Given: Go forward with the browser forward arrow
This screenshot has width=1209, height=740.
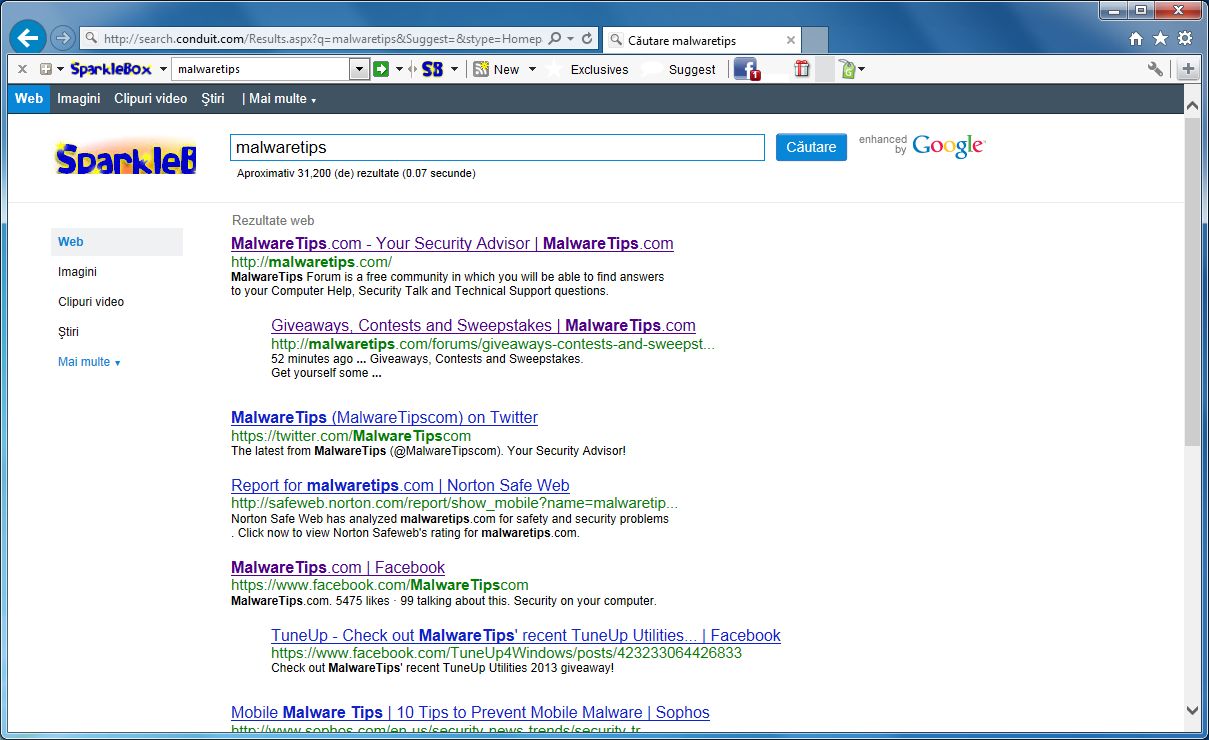Looking at the screenshot, I should pos(63,39).
